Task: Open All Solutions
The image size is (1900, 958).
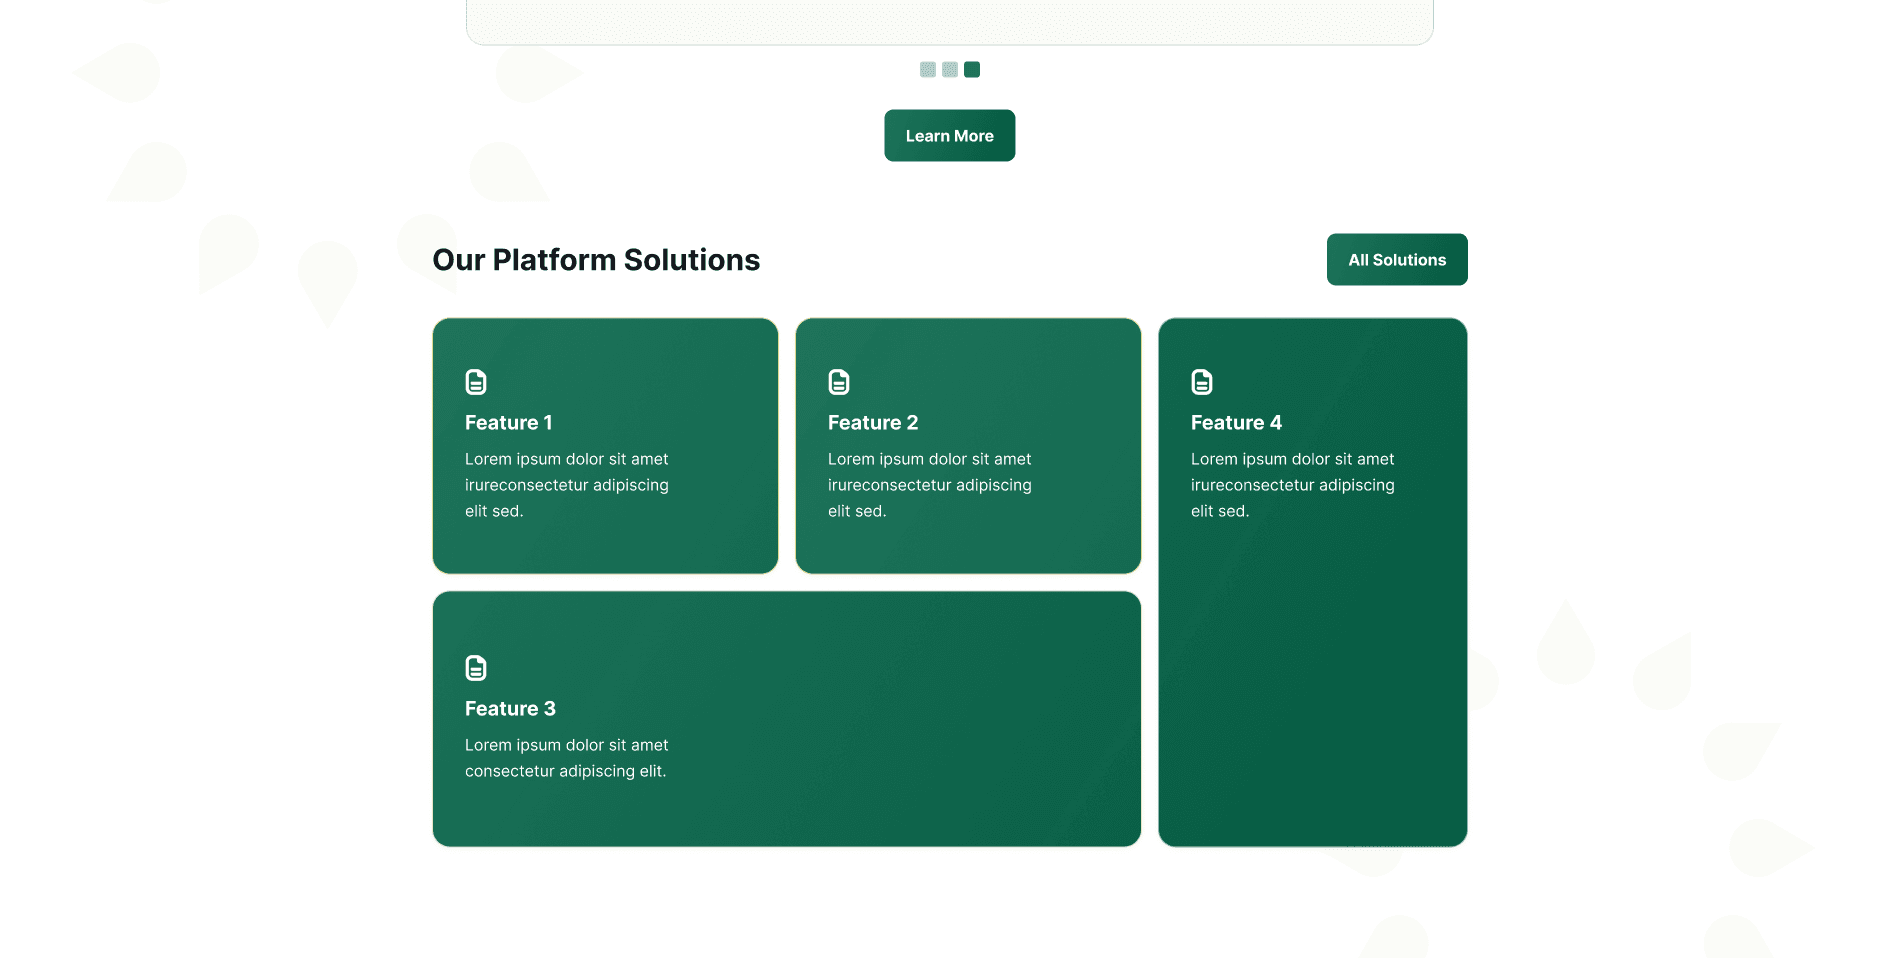Action: (1396, 259)
